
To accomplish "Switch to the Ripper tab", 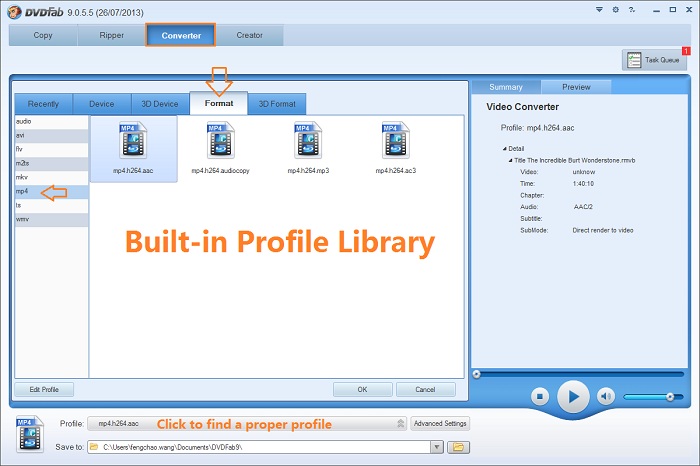I will [x=112, y=35].
